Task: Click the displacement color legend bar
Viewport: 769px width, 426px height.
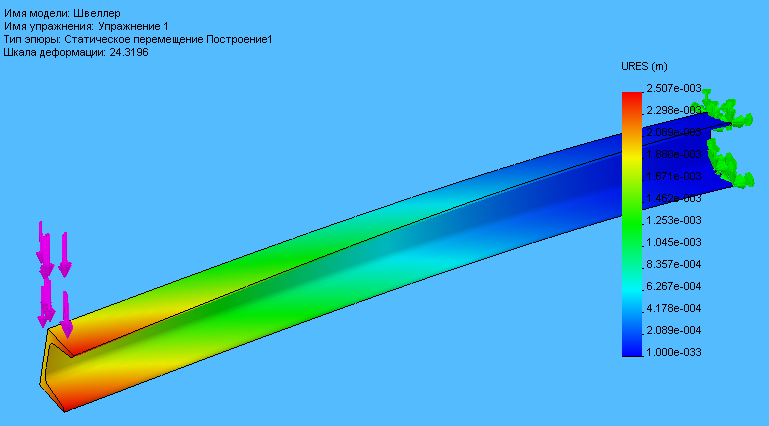Action: click(x=632, y=224)
